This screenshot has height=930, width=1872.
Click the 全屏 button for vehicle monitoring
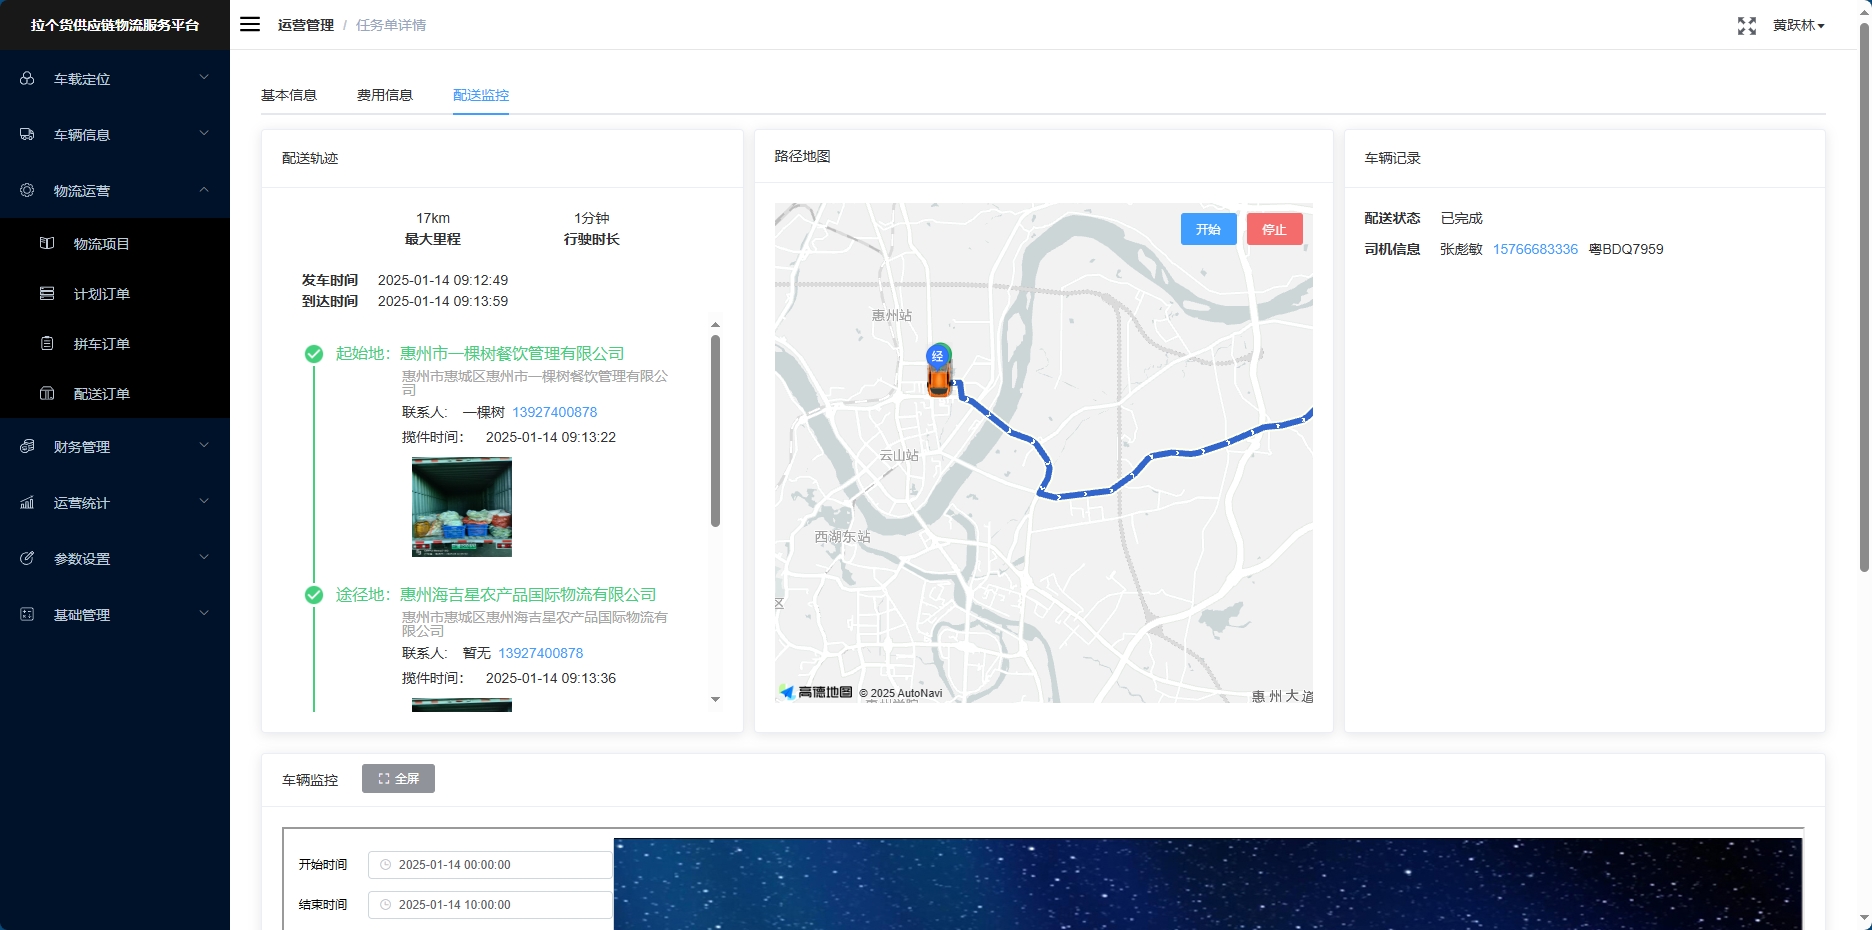(x=398, y=778)
